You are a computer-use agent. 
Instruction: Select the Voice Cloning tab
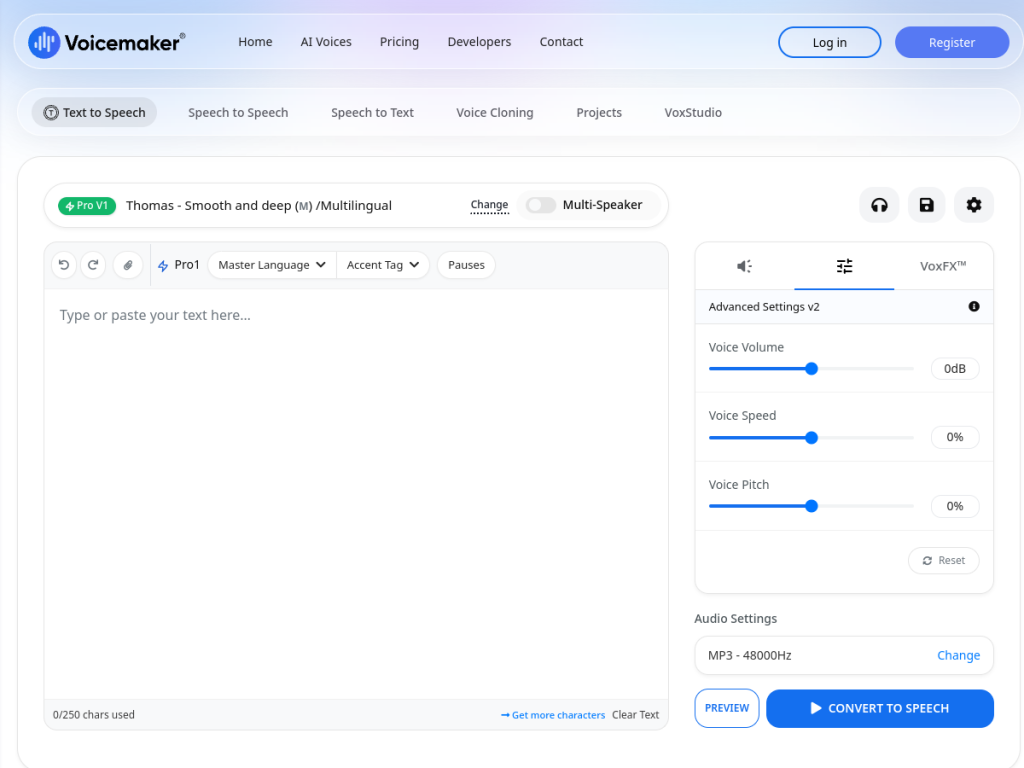[x=494, y=112]
